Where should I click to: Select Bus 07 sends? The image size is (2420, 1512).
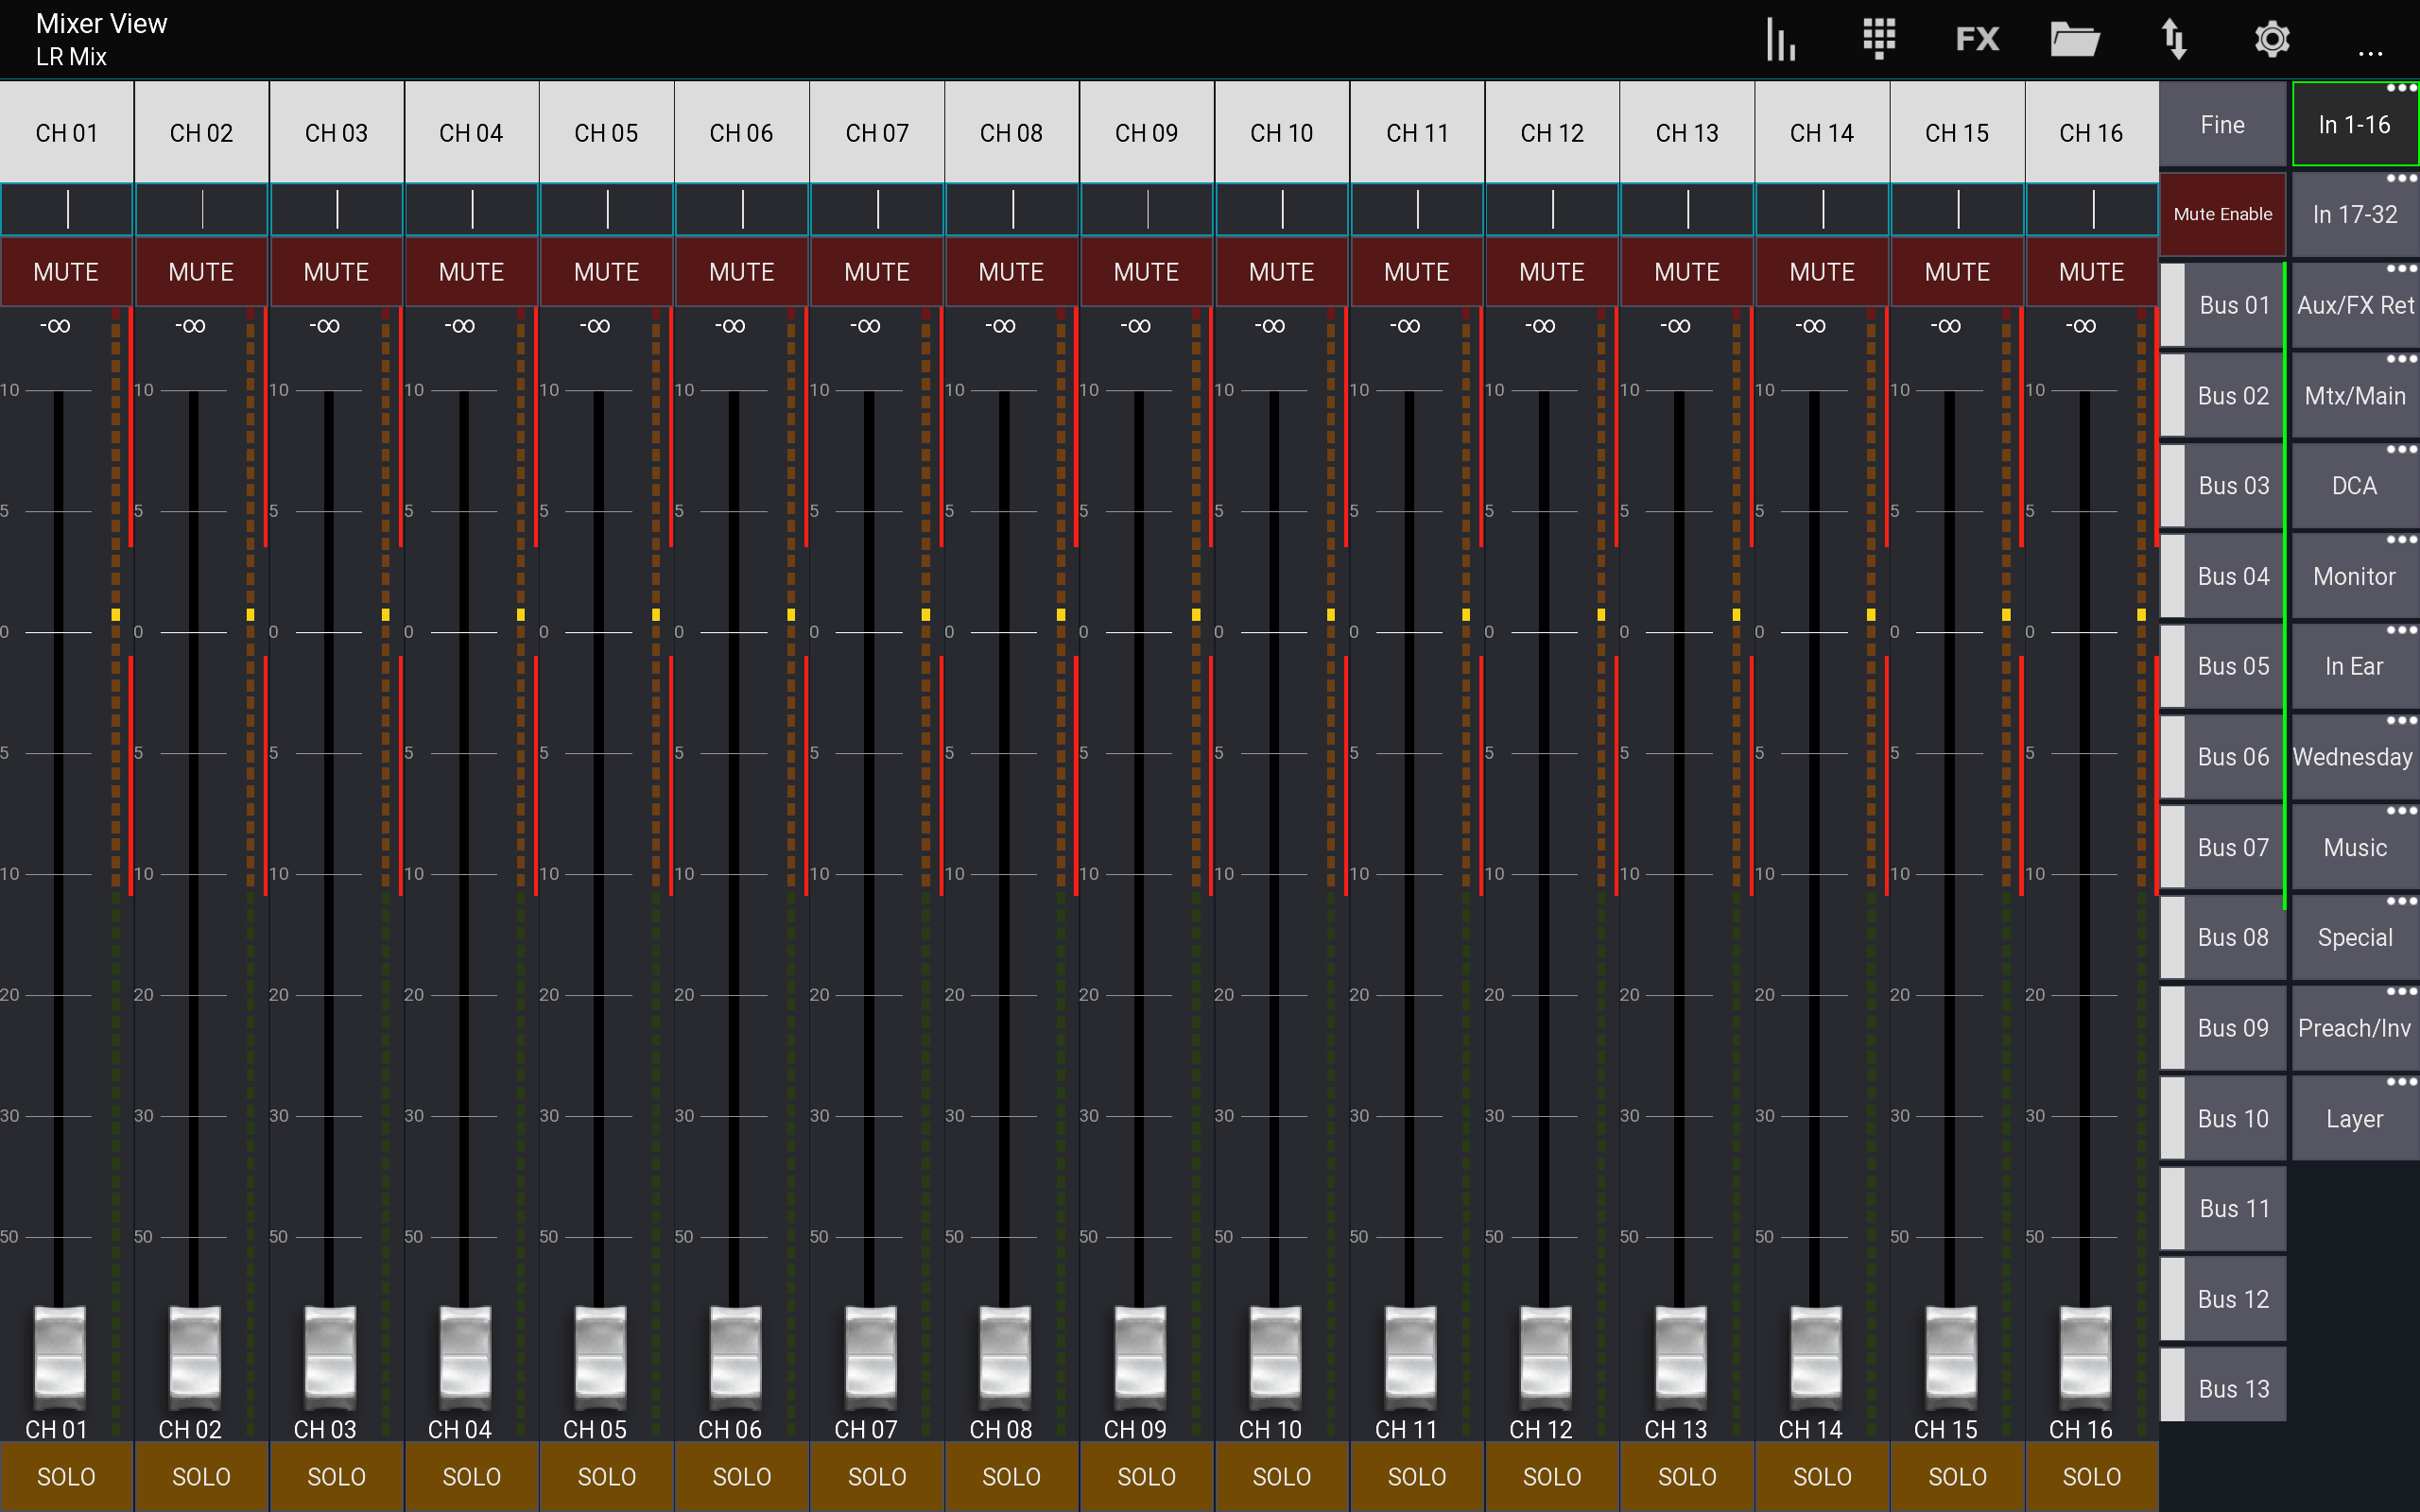click(2222, 848)
